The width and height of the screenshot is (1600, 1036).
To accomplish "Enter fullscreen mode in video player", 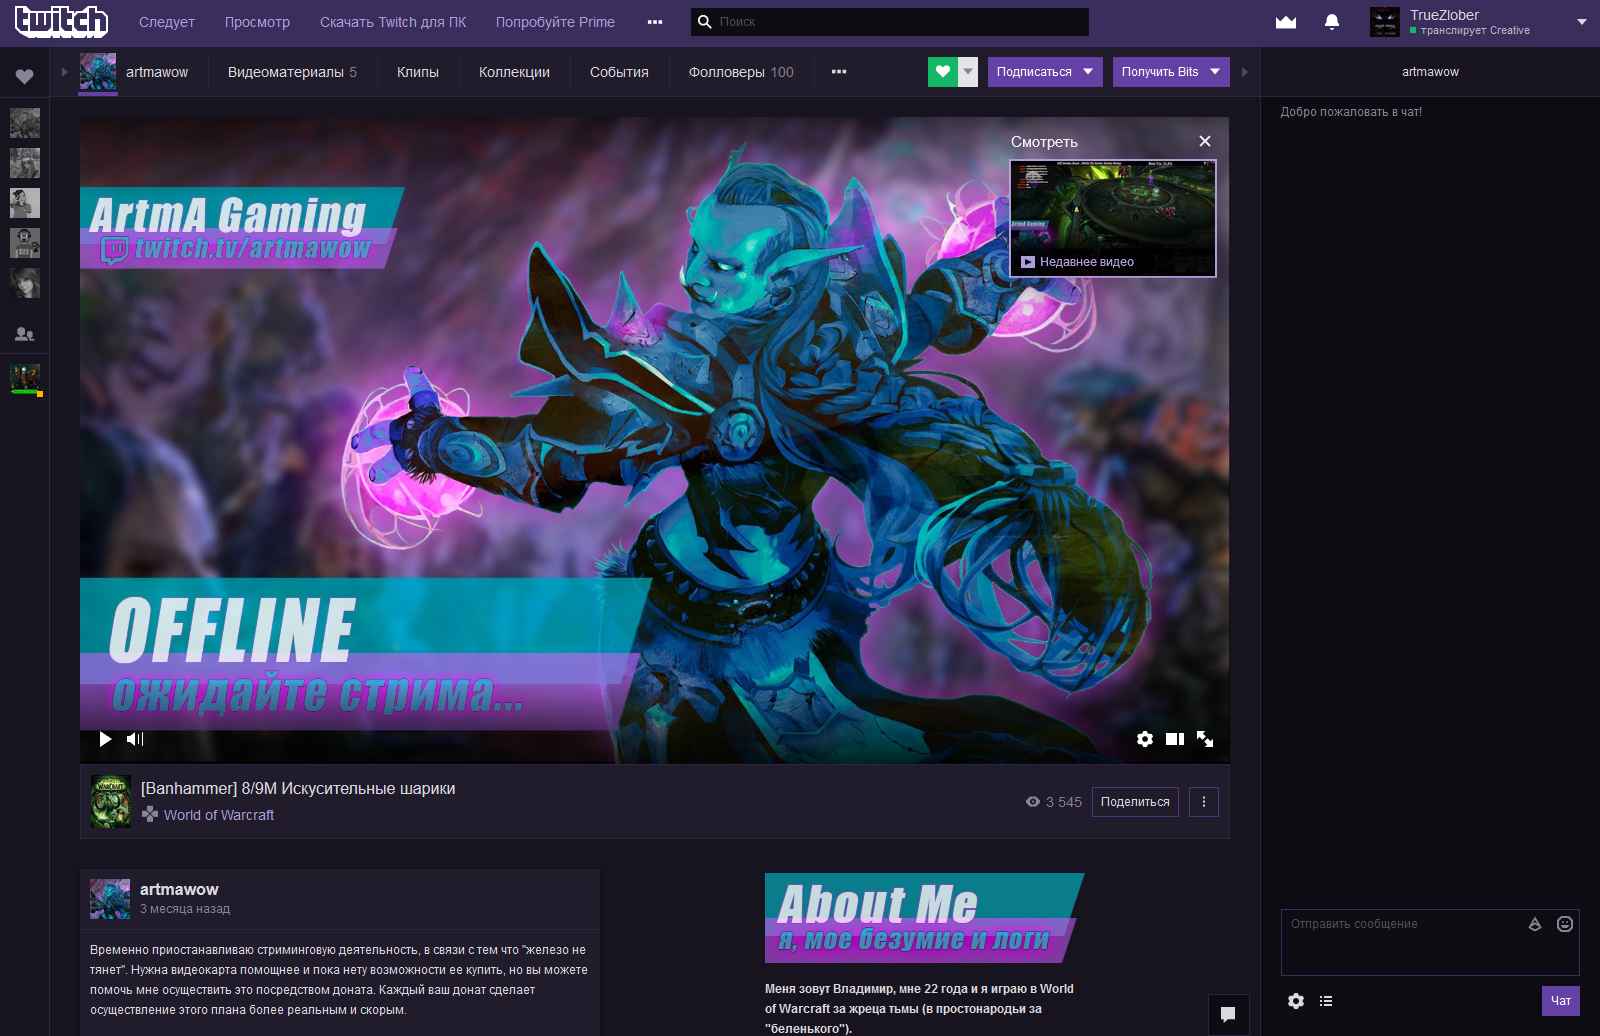I will point(1205,739).
